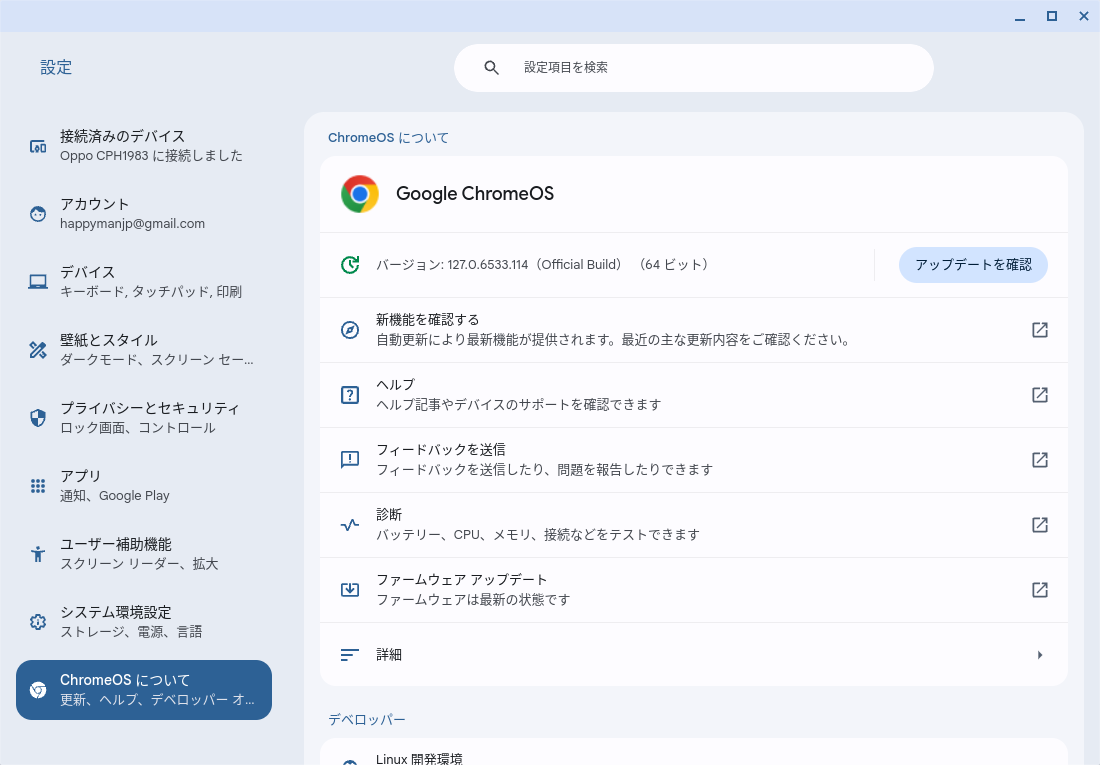1100x765 pixels.
Task: Select ユーザー補助機能 section
Action: [144, 554]
